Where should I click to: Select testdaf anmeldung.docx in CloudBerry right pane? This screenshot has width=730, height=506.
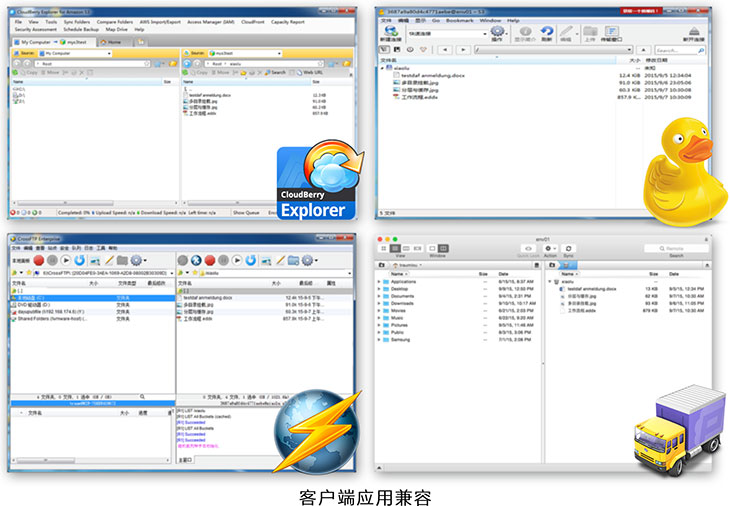[x=210, y=95]
